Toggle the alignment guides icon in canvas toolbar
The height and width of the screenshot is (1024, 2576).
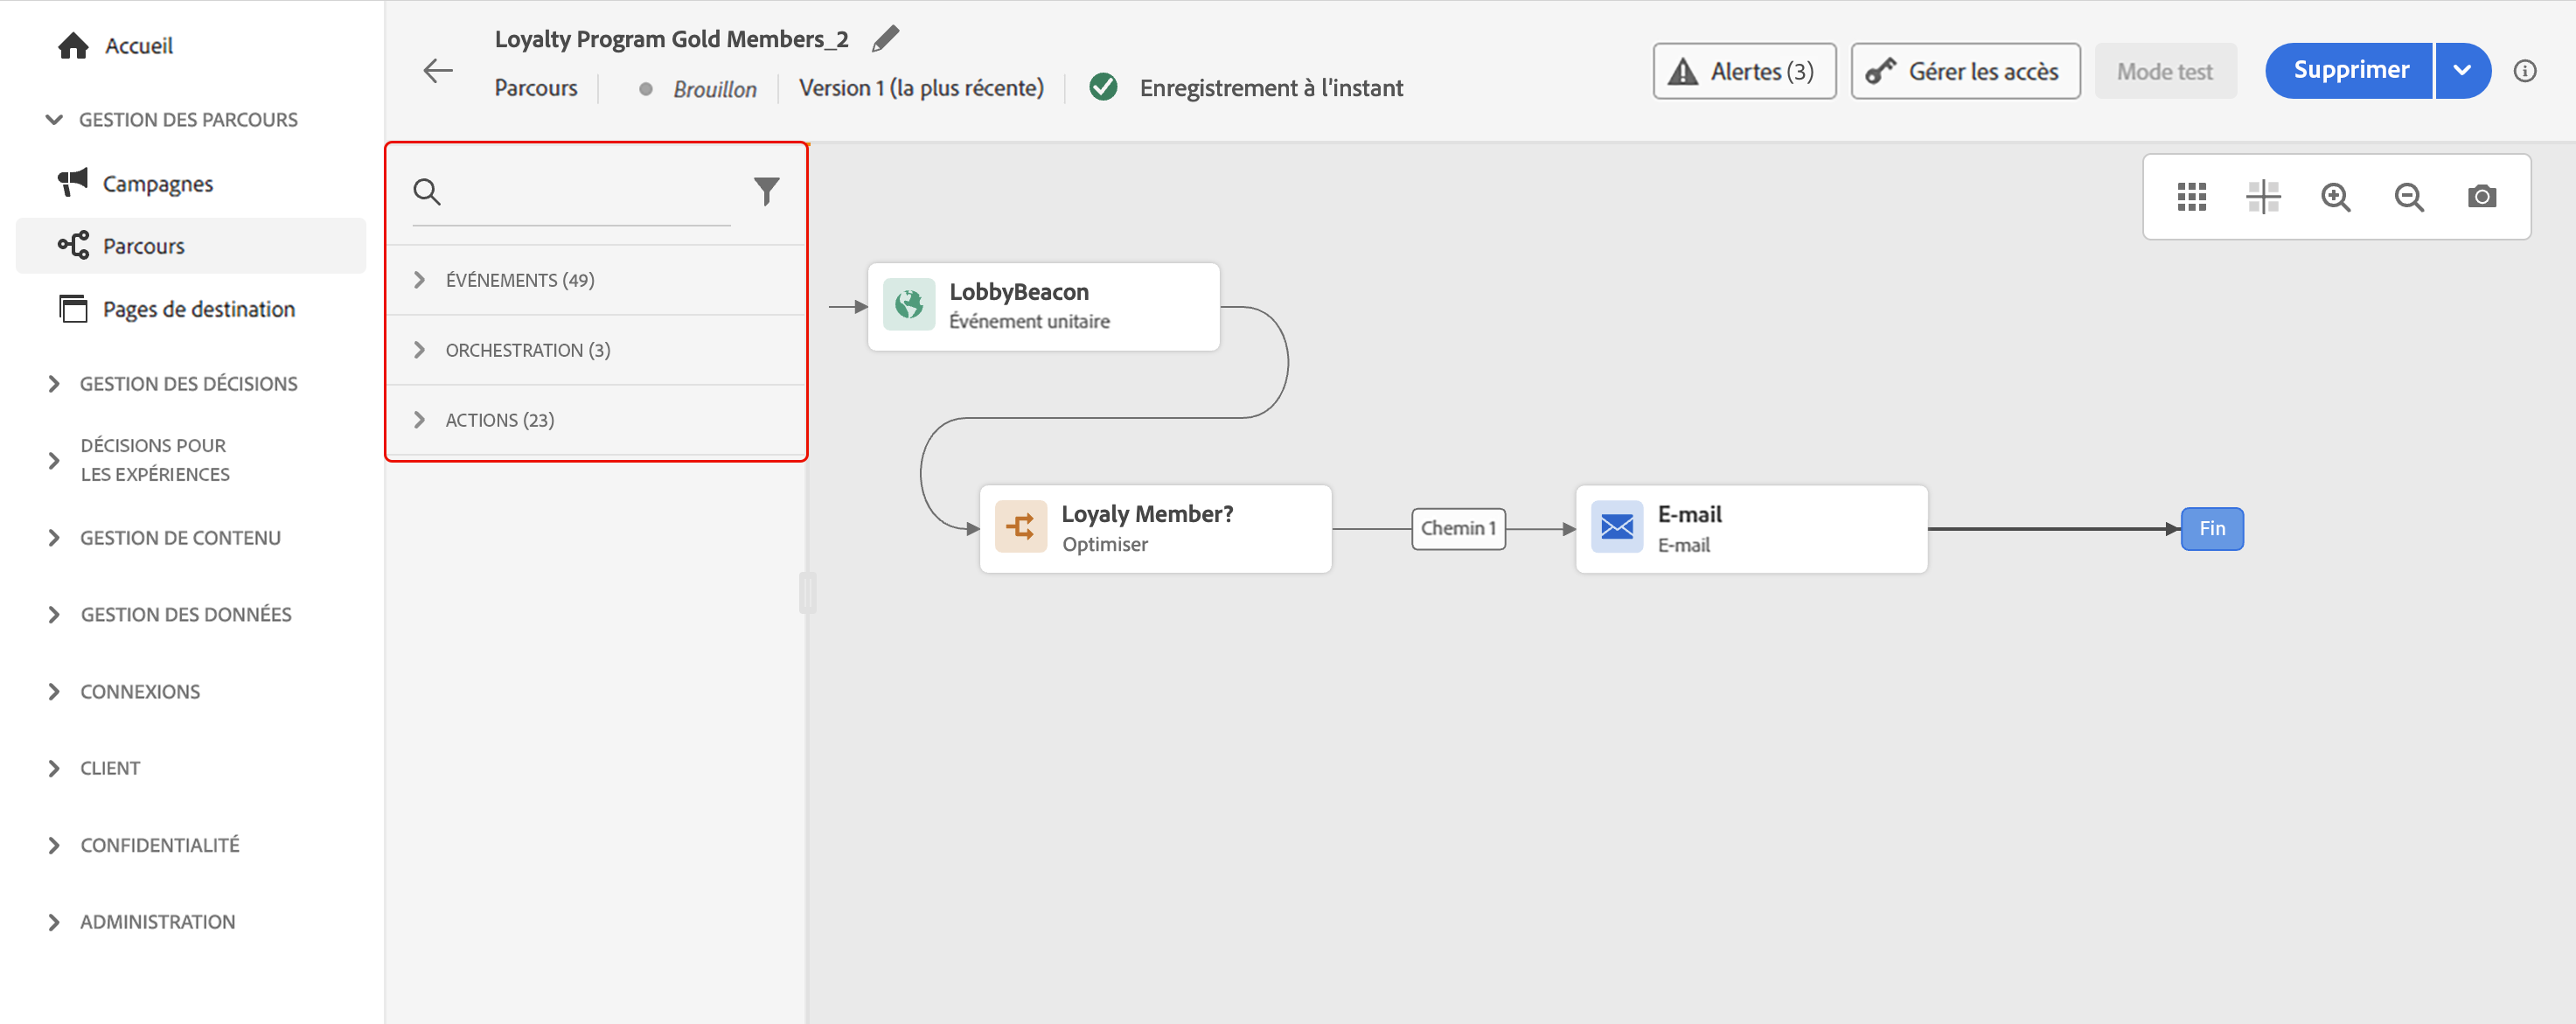(2263, 197)
